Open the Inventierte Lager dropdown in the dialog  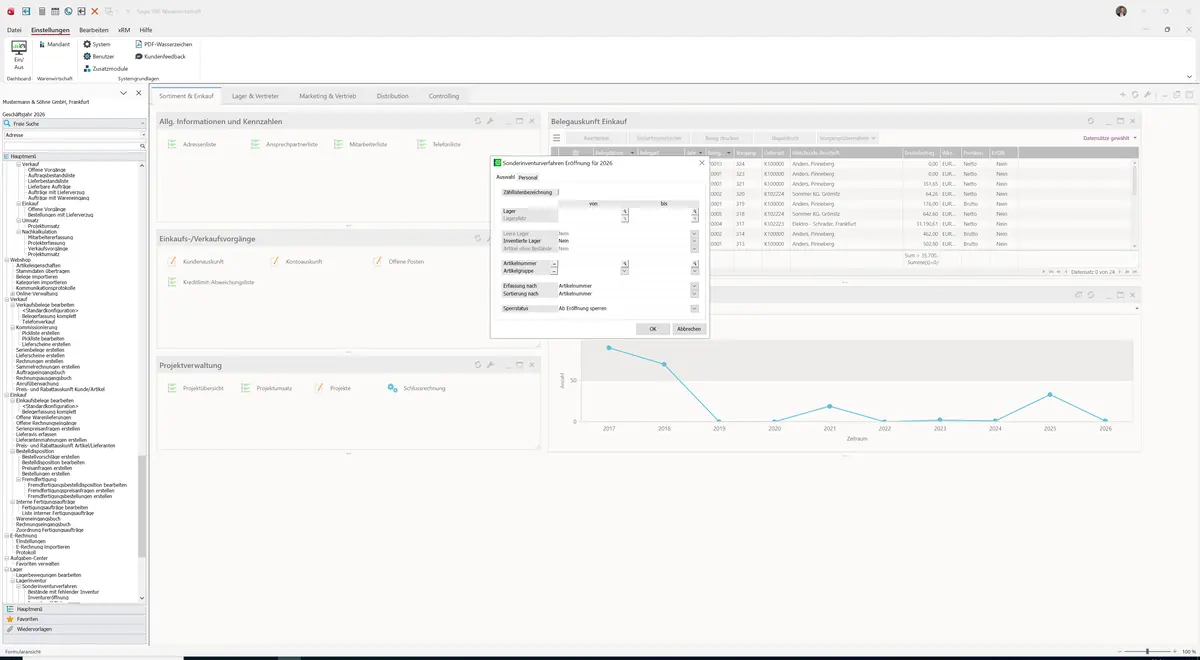694,241
